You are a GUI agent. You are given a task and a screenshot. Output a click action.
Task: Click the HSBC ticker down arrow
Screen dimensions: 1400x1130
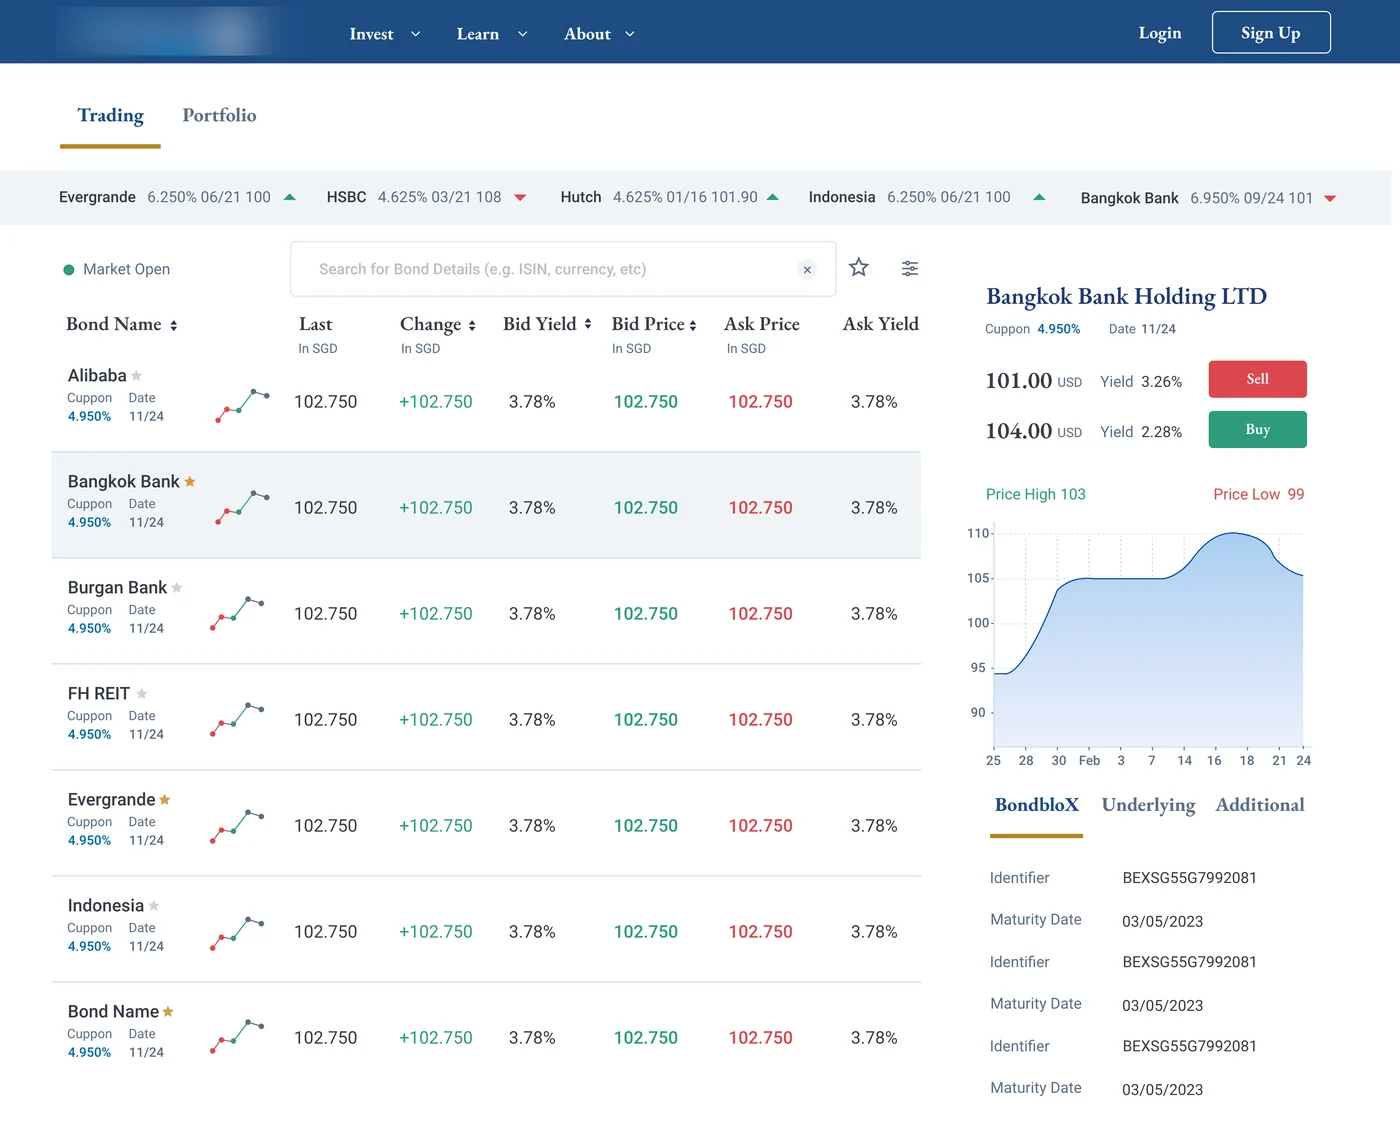click(520, 198)
